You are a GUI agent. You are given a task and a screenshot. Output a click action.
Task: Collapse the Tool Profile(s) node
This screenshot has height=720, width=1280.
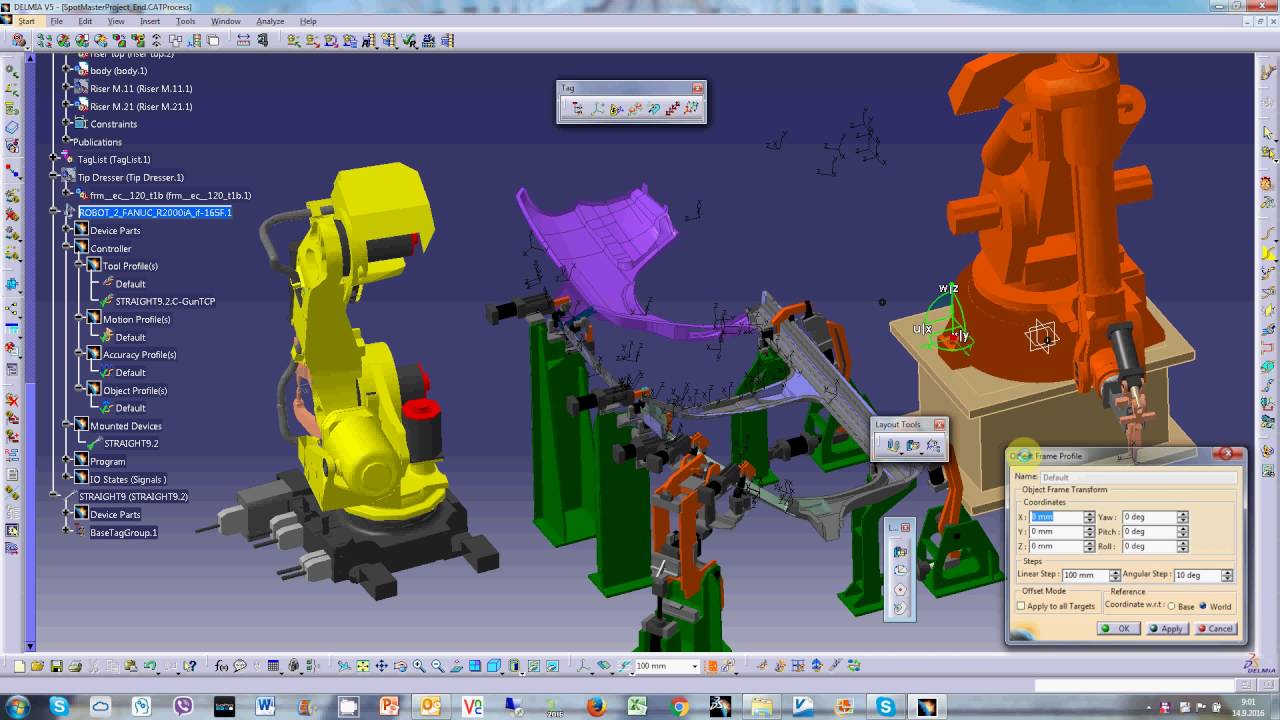(79, 266)
